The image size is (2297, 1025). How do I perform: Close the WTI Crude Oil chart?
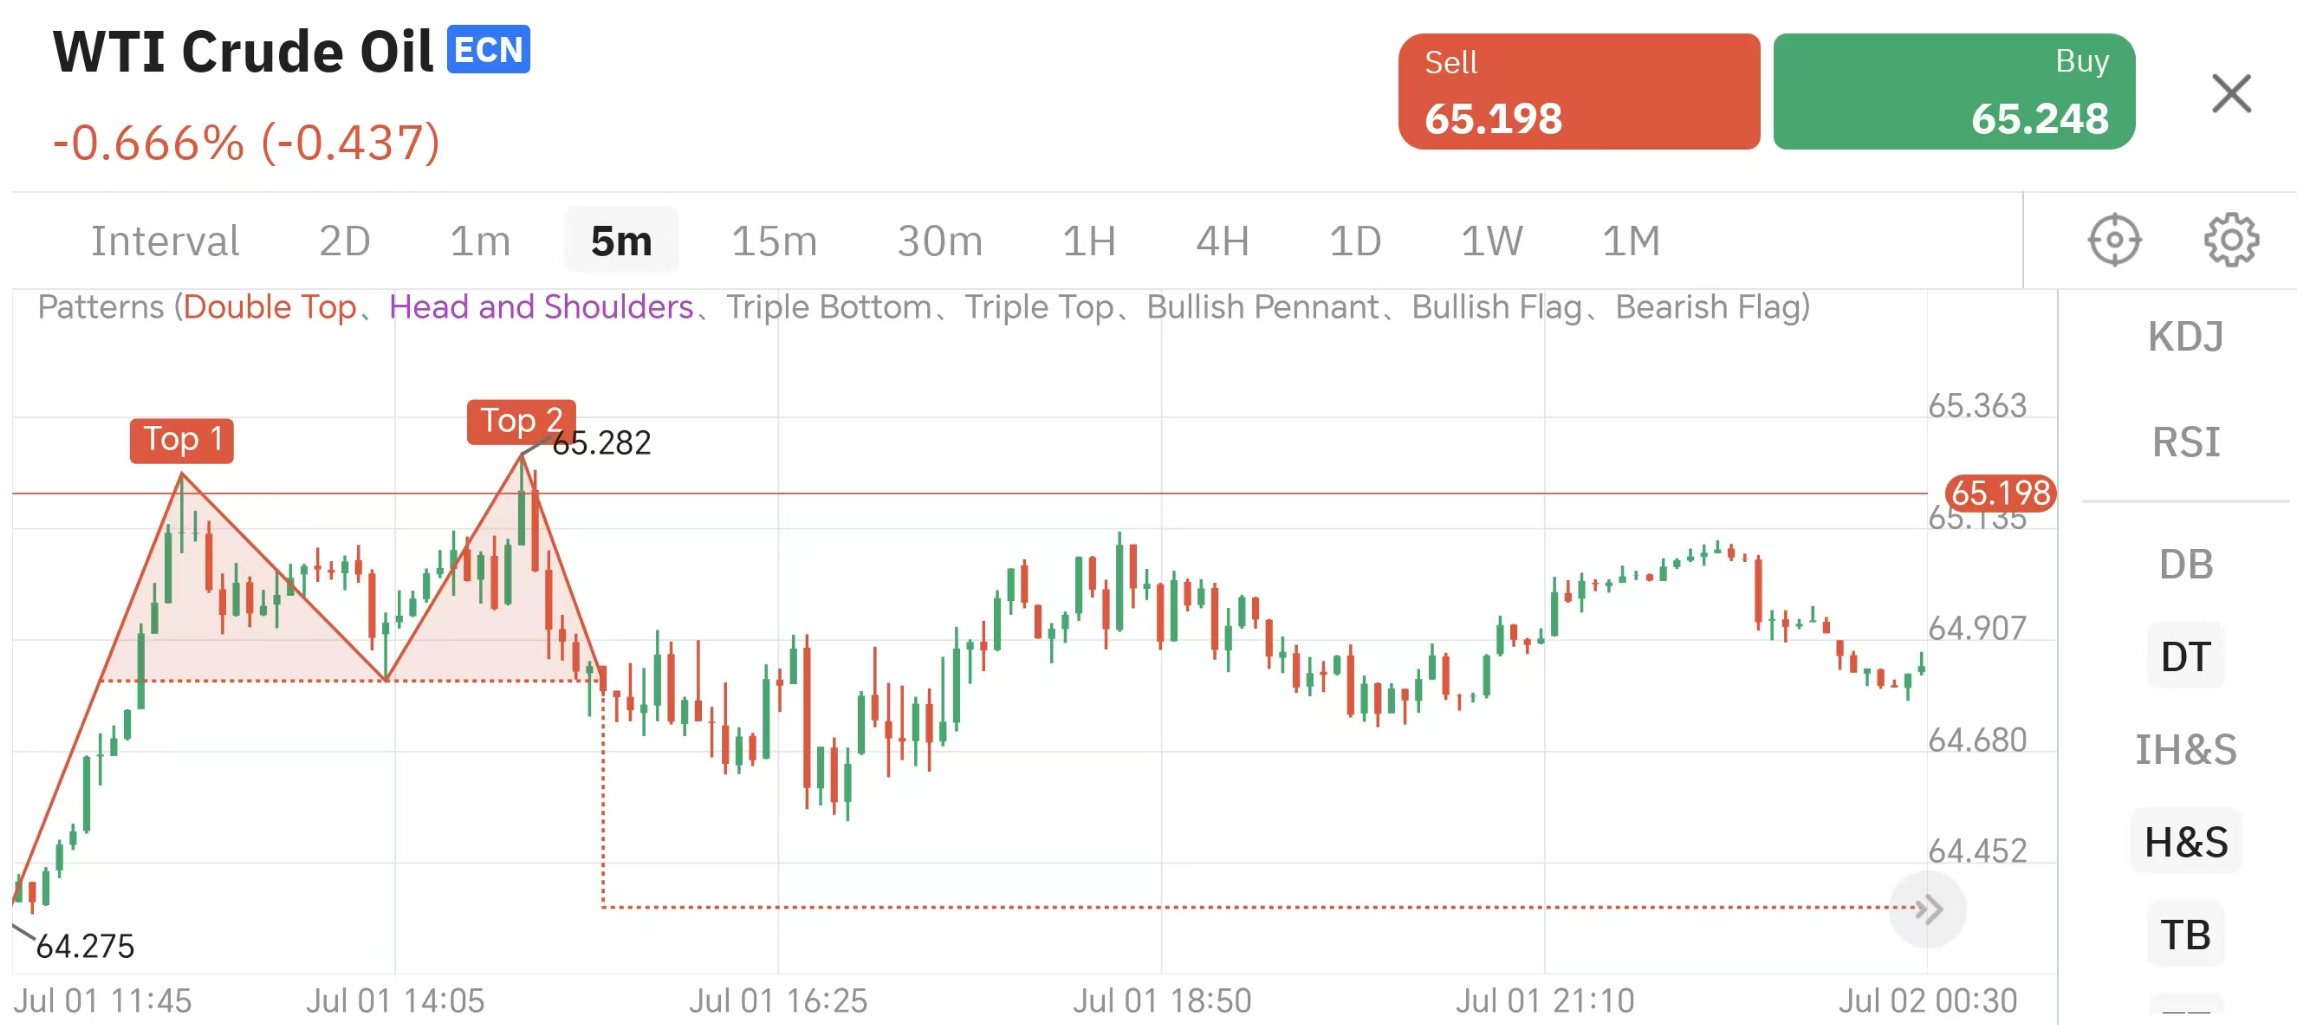pyautogui.click(x=2231, y=94)
